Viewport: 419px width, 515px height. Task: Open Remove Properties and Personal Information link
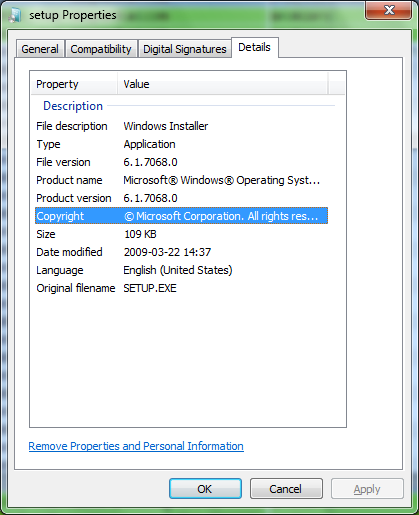tap(136, 446)
